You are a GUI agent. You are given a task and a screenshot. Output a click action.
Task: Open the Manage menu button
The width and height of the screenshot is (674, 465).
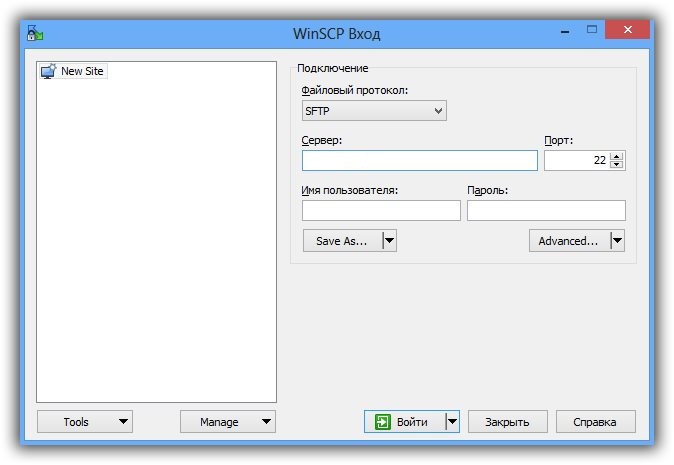(228, 422)
